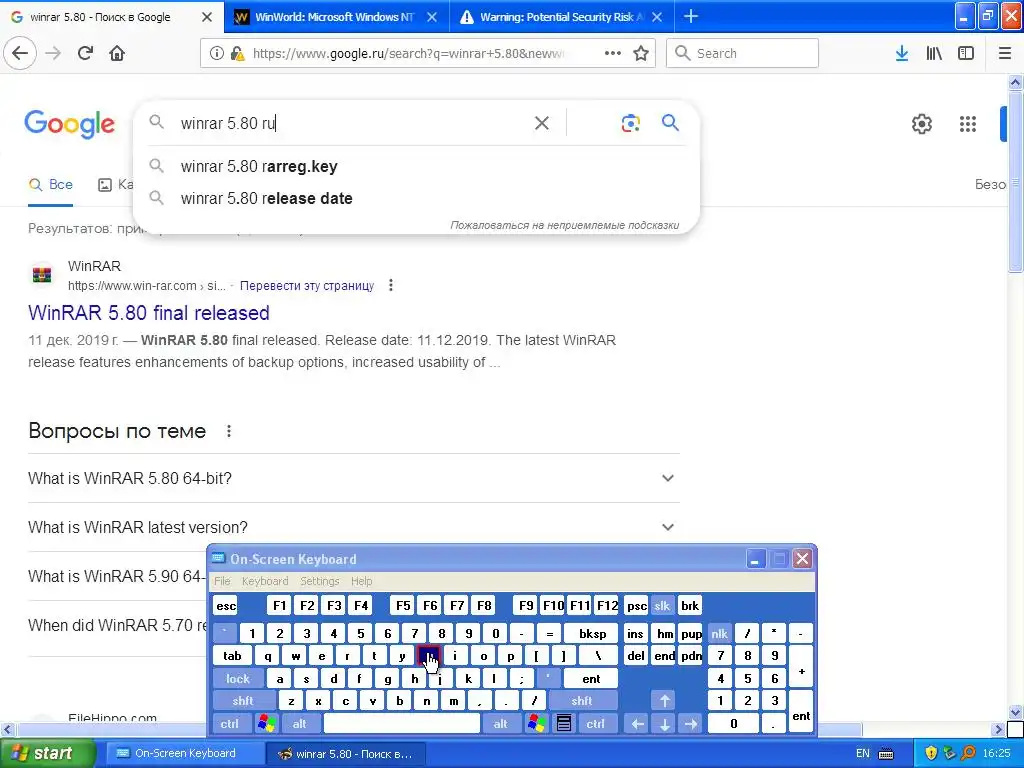Select the Firefox winrar 5.80 taskbar button
This screenshot has height=768, width=1024.
(x=346, y=754)
